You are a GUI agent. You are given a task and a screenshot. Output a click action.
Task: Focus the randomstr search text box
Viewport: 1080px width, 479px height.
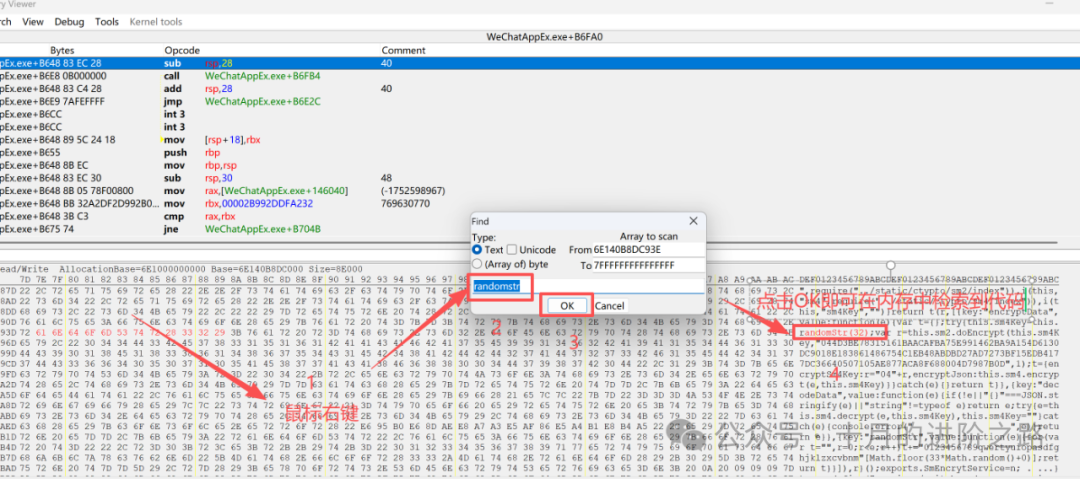pos(588,286)
